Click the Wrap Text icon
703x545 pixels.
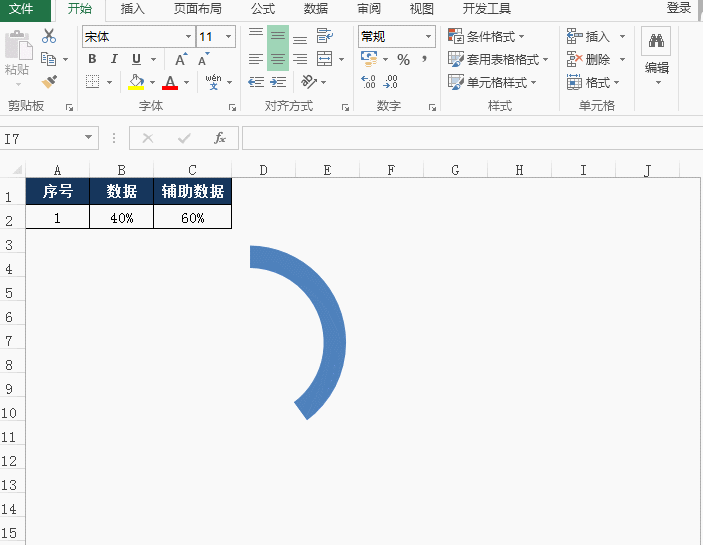coord(325,36)
